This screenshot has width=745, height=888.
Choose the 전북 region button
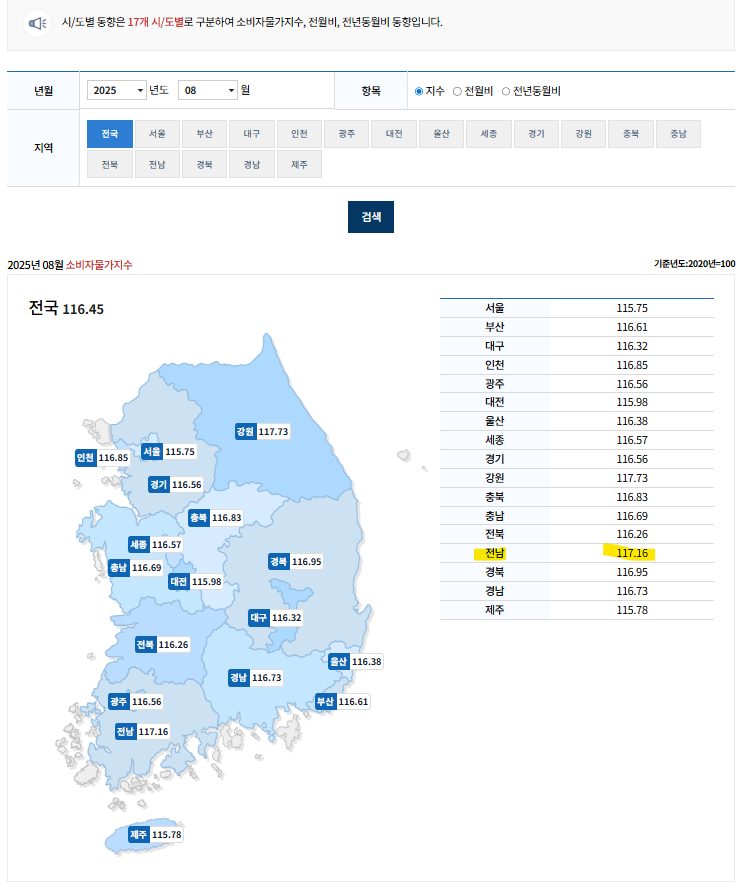pyautogui.click(x=110, y=164)
